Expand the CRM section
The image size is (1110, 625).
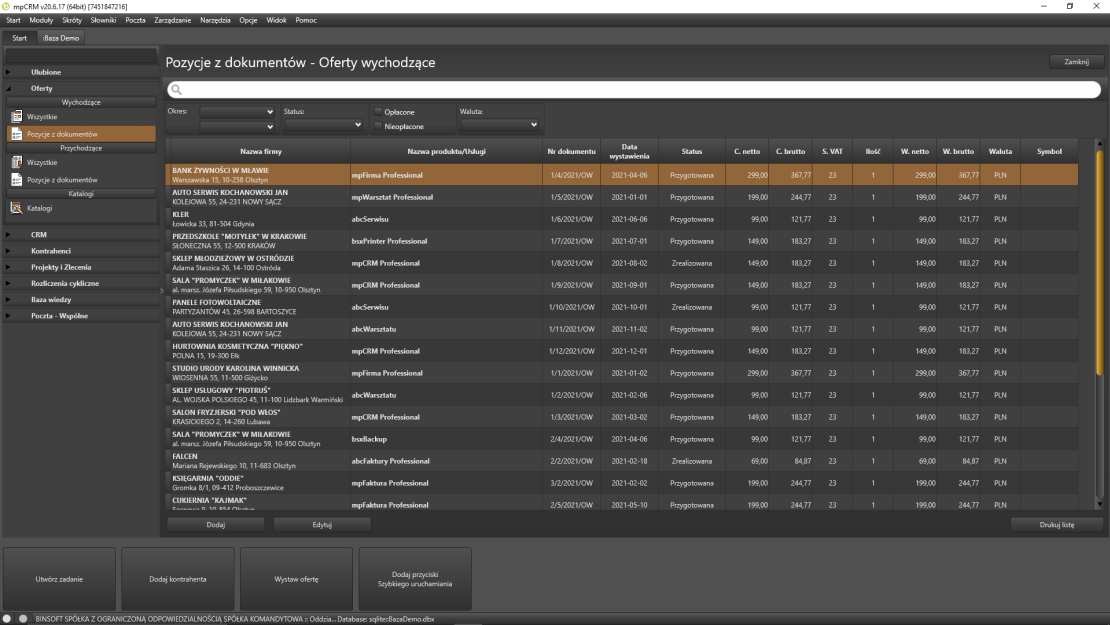pos(81,234)
